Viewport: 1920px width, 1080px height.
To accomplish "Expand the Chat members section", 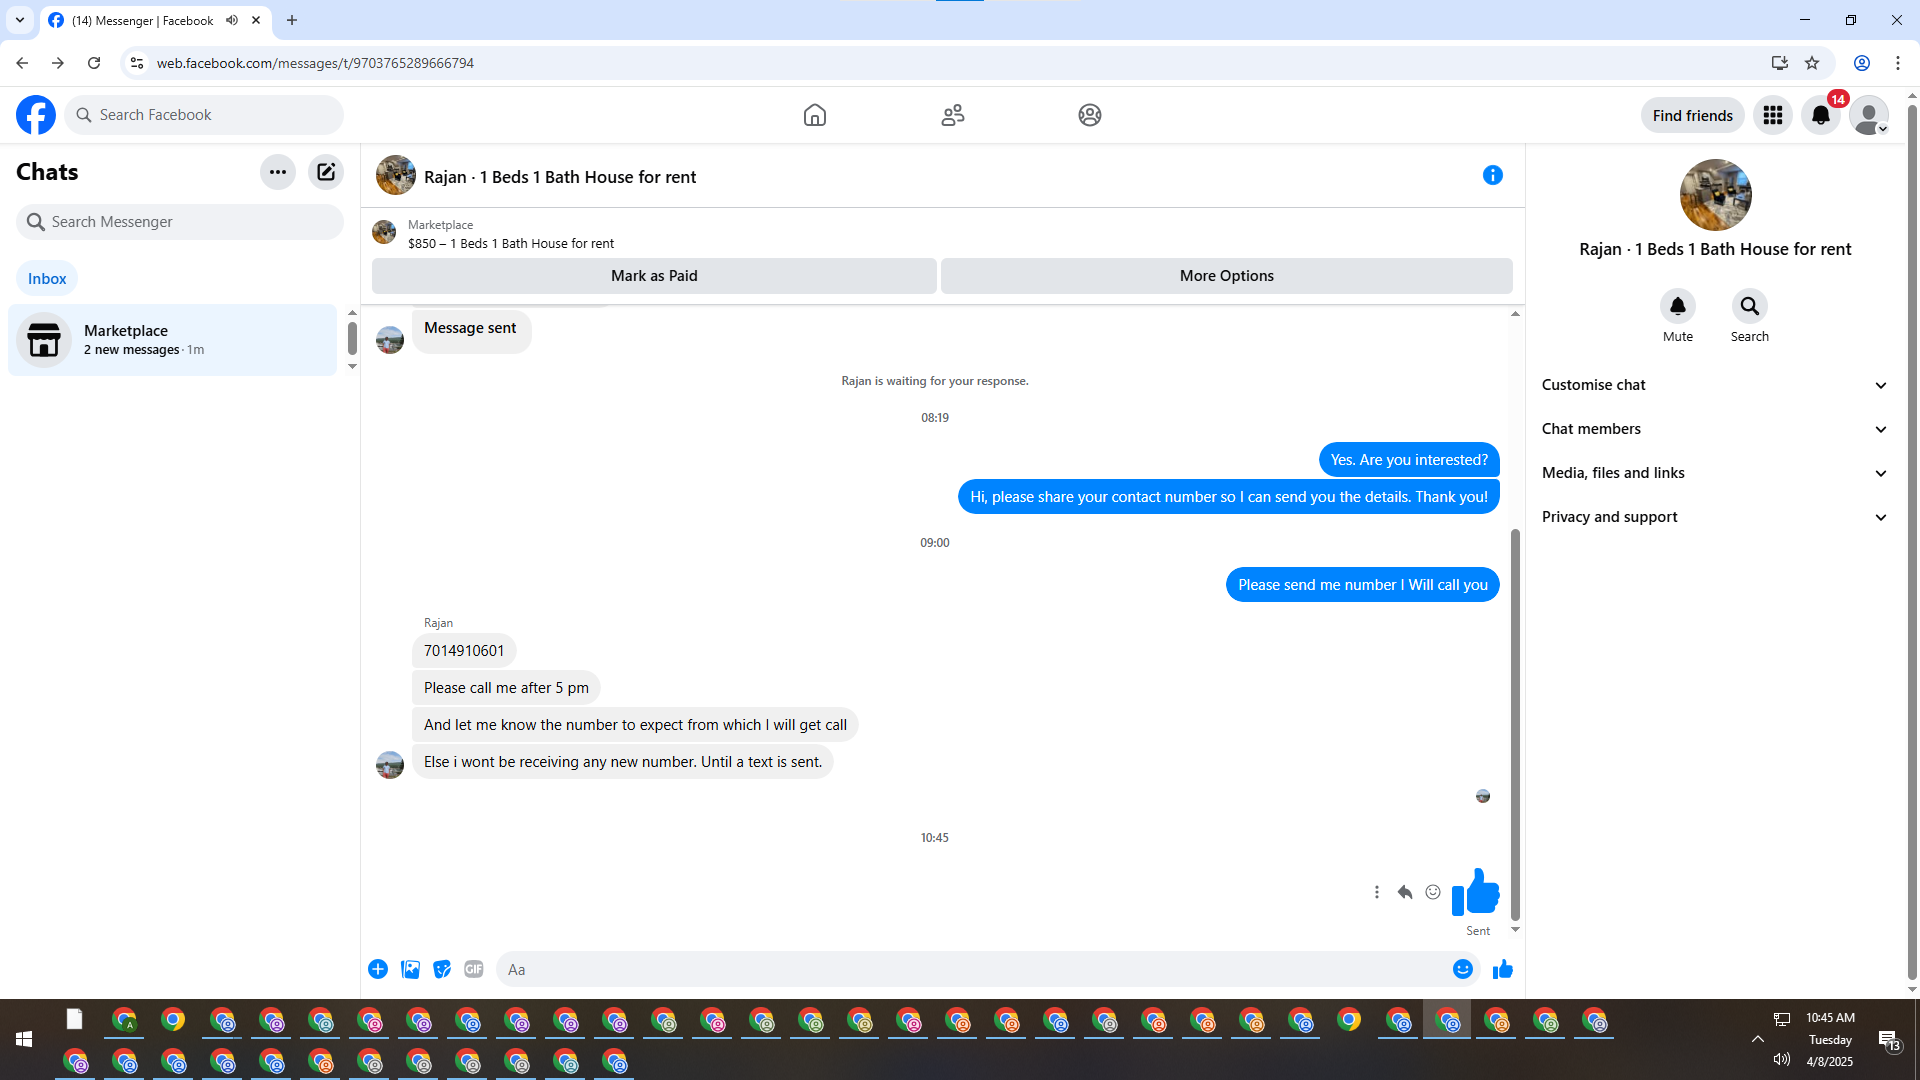I will [1714, 429].
